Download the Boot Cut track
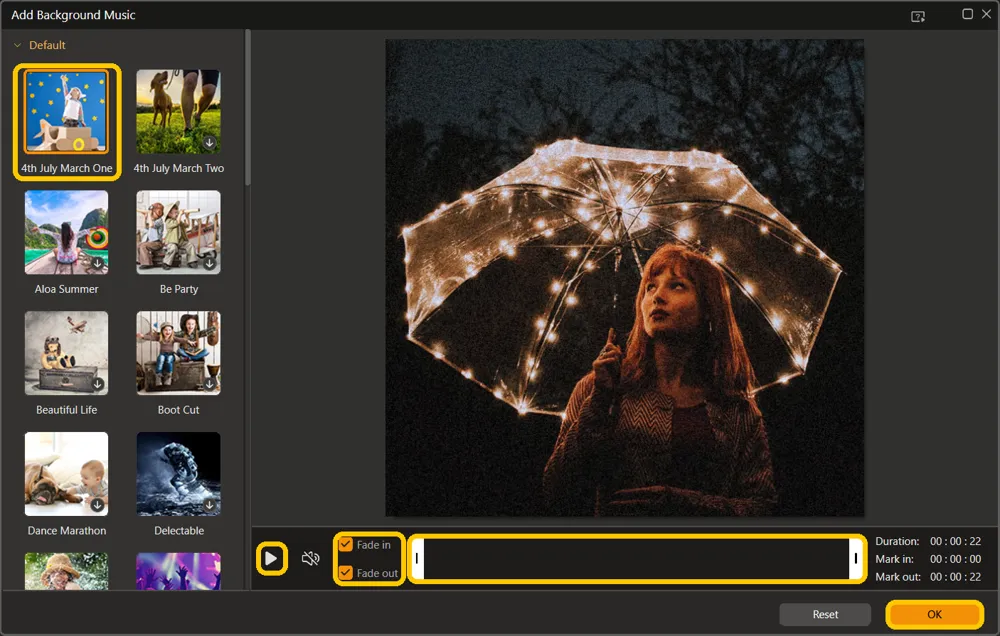 click(209, 384)
